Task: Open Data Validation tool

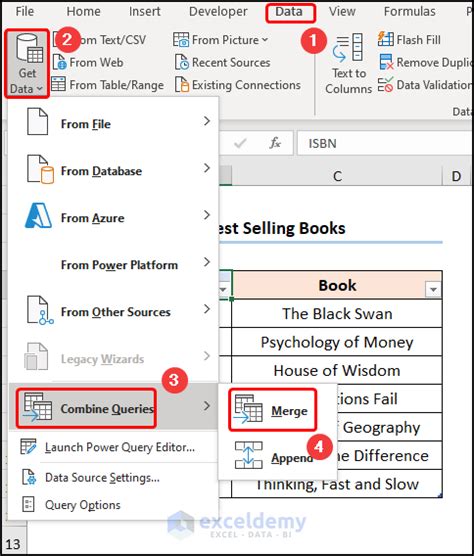Action: pyautogui.click(x=425, y=85)
